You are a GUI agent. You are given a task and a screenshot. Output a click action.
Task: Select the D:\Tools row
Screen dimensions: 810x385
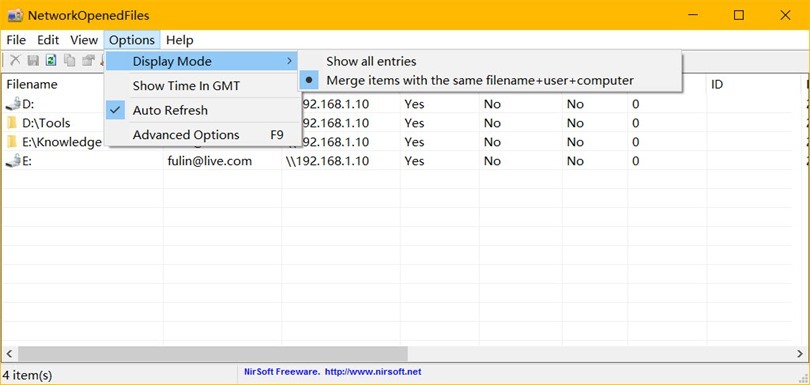pyautogui.click(x=46, y=123)
